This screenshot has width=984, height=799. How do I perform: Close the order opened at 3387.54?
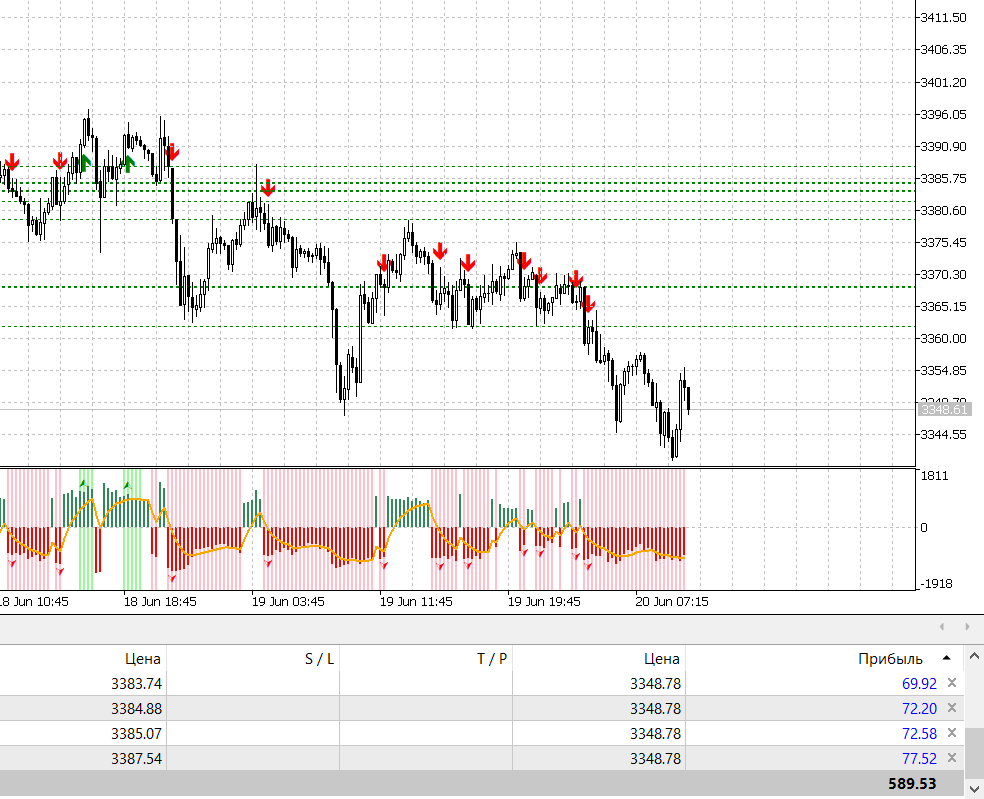952,759
